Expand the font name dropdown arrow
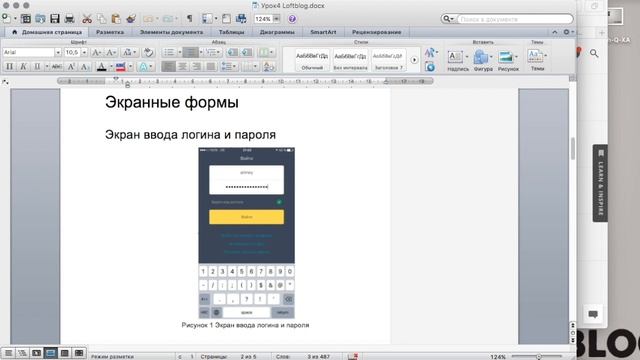640x360 pixels. (58, 52)
